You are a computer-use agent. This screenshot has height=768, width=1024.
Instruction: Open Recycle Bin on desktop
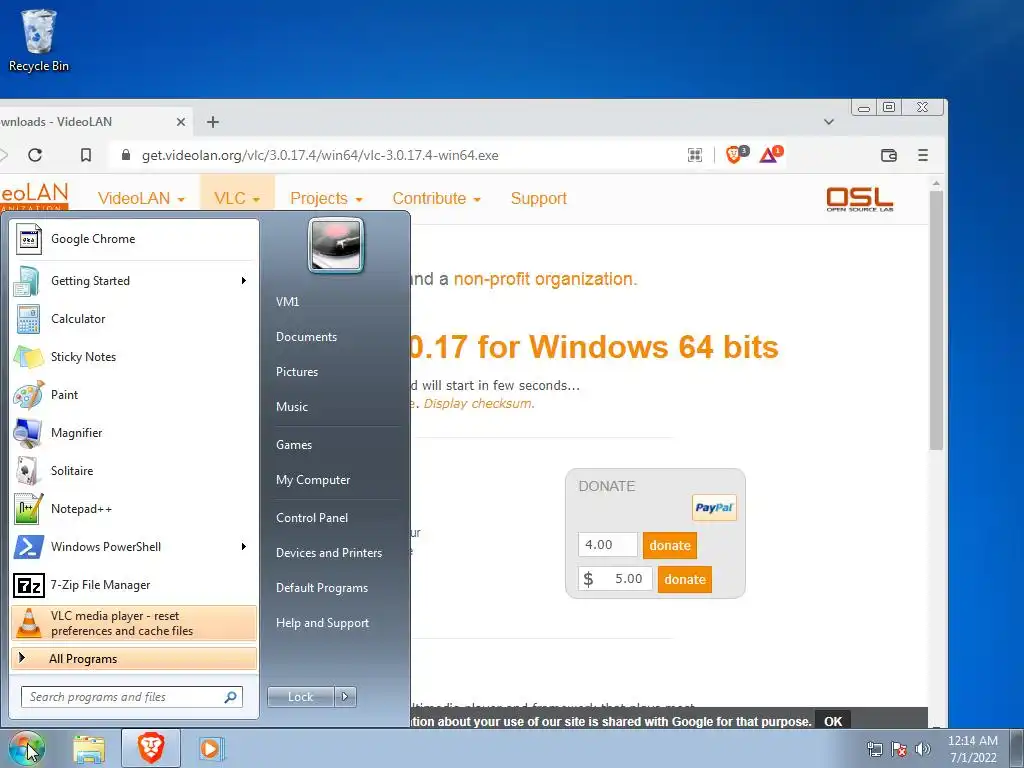point(39,40)
